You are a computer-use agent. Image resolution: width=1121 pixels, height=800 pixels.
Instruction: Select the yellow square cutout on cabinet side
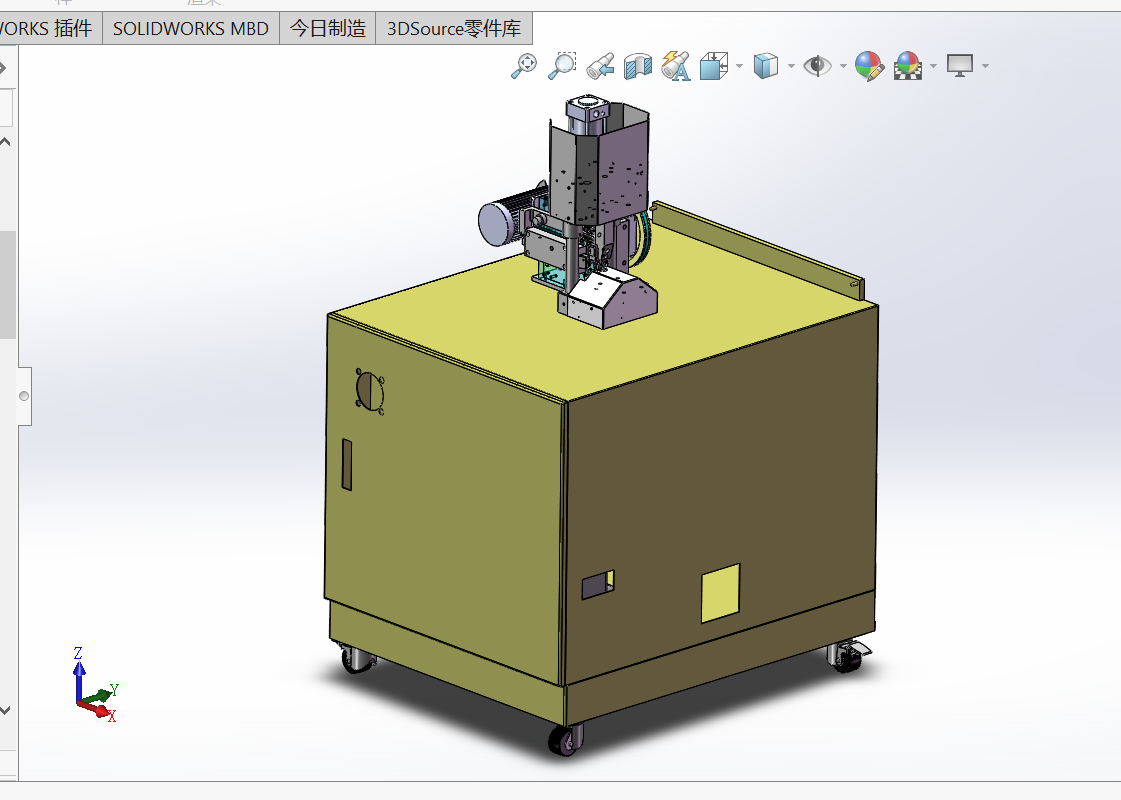pyautogui.click(x=720, y=593)
